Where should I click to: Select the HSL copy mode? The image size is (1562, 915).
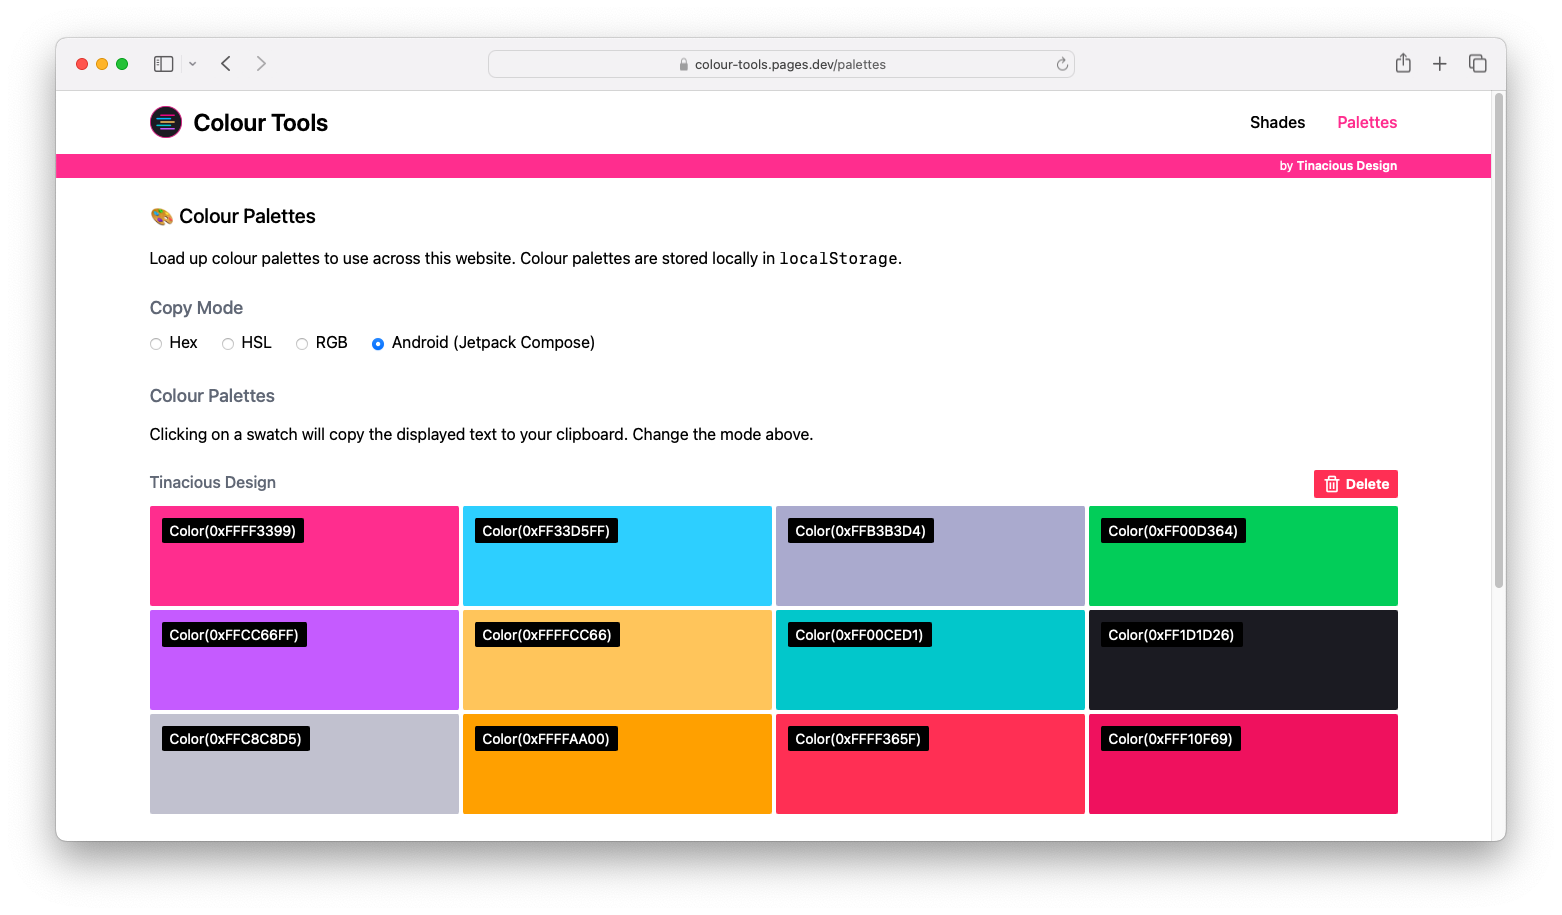[228, 344]
